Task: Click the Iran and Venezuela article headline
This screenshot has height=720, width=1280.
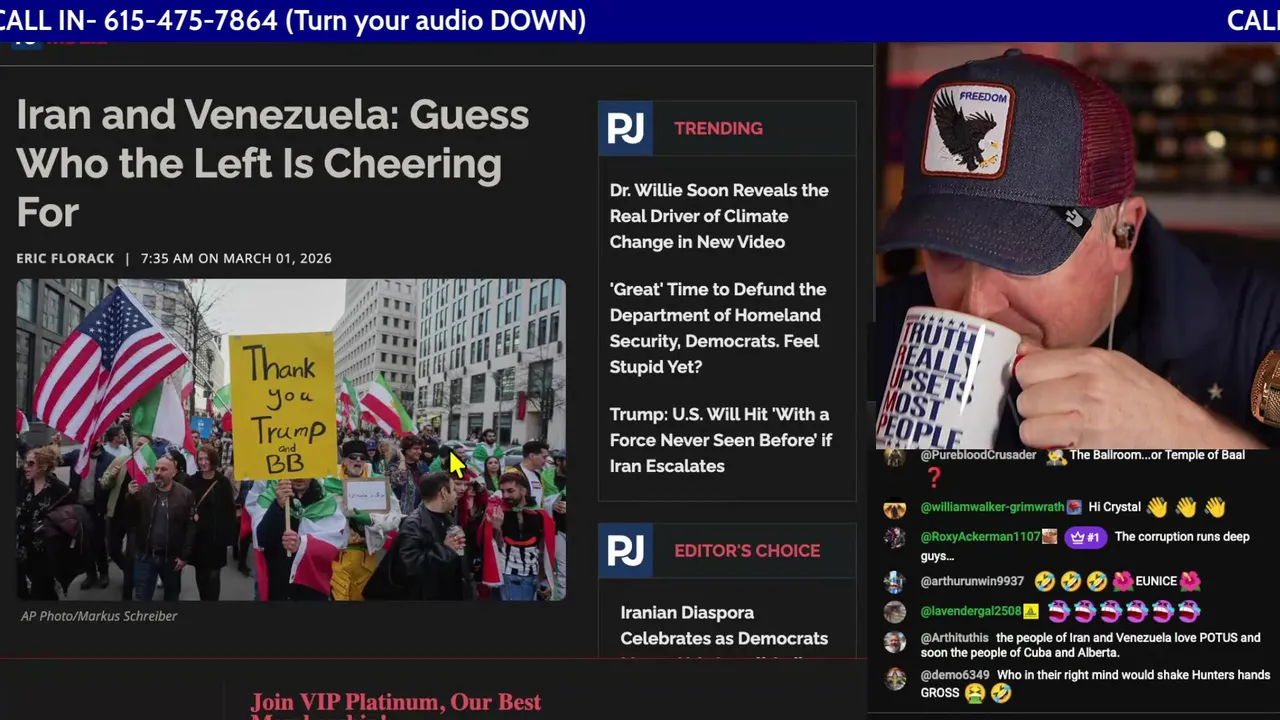Action: point(273,163)
